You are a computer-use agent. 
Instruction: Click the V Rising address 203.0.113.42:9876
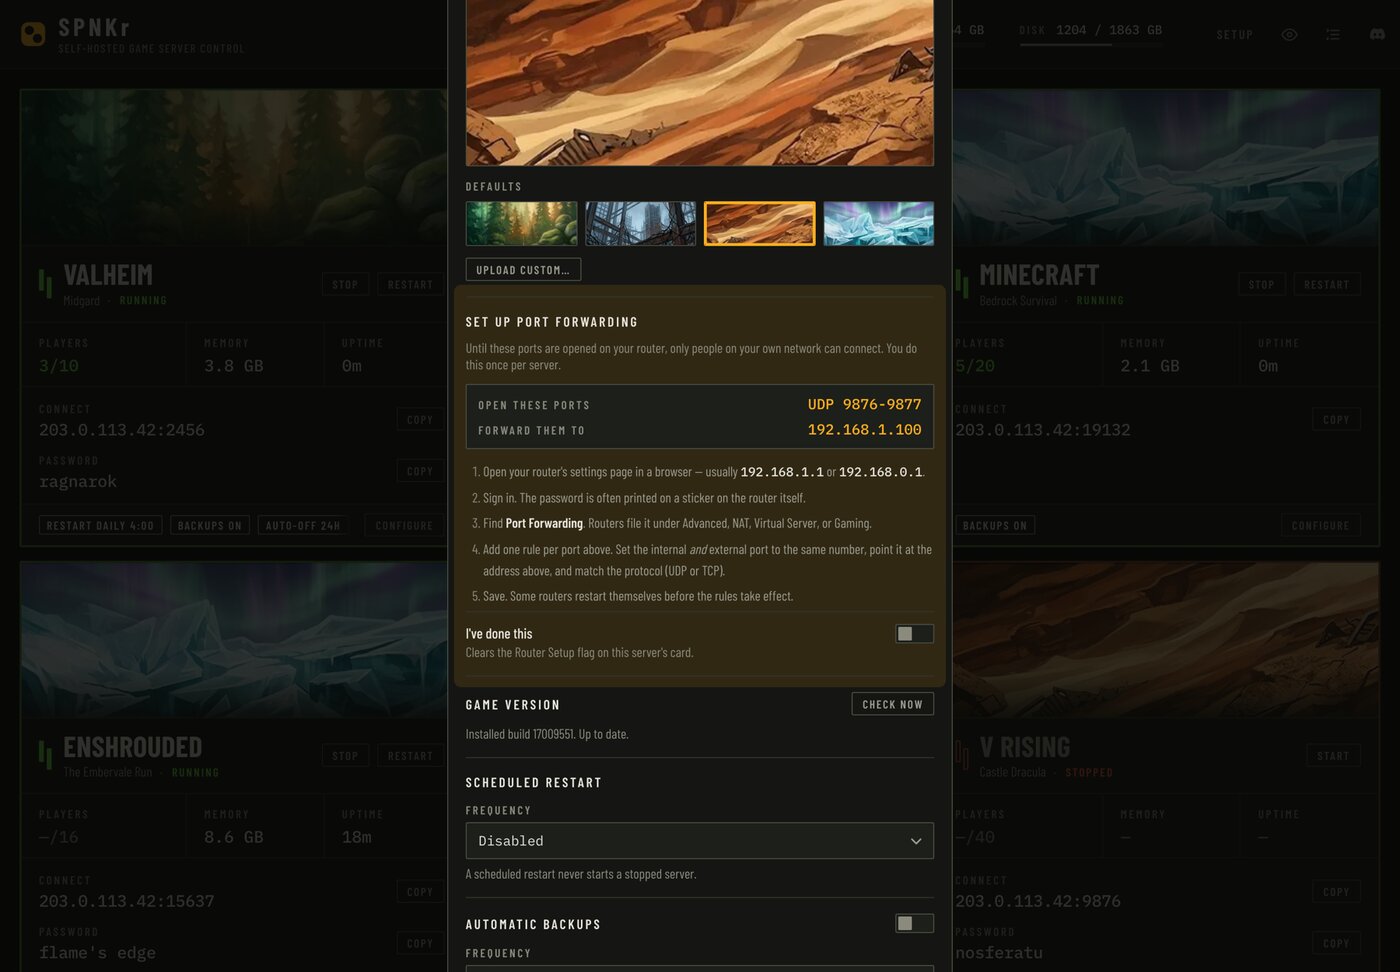(1038, 901)
